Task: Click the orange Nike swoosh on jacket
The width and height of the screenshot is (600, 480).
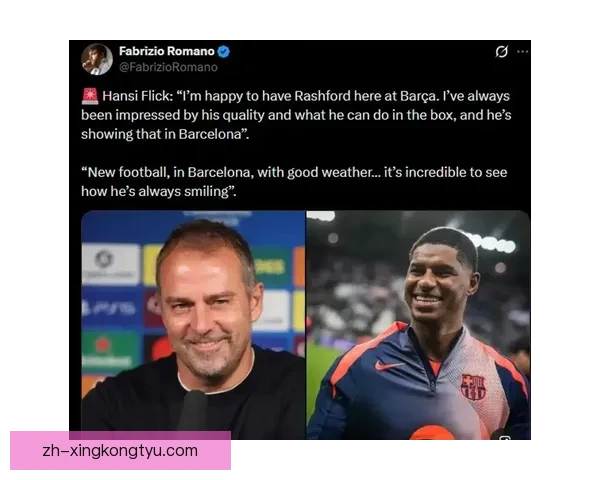Action: tap(388, 366)
